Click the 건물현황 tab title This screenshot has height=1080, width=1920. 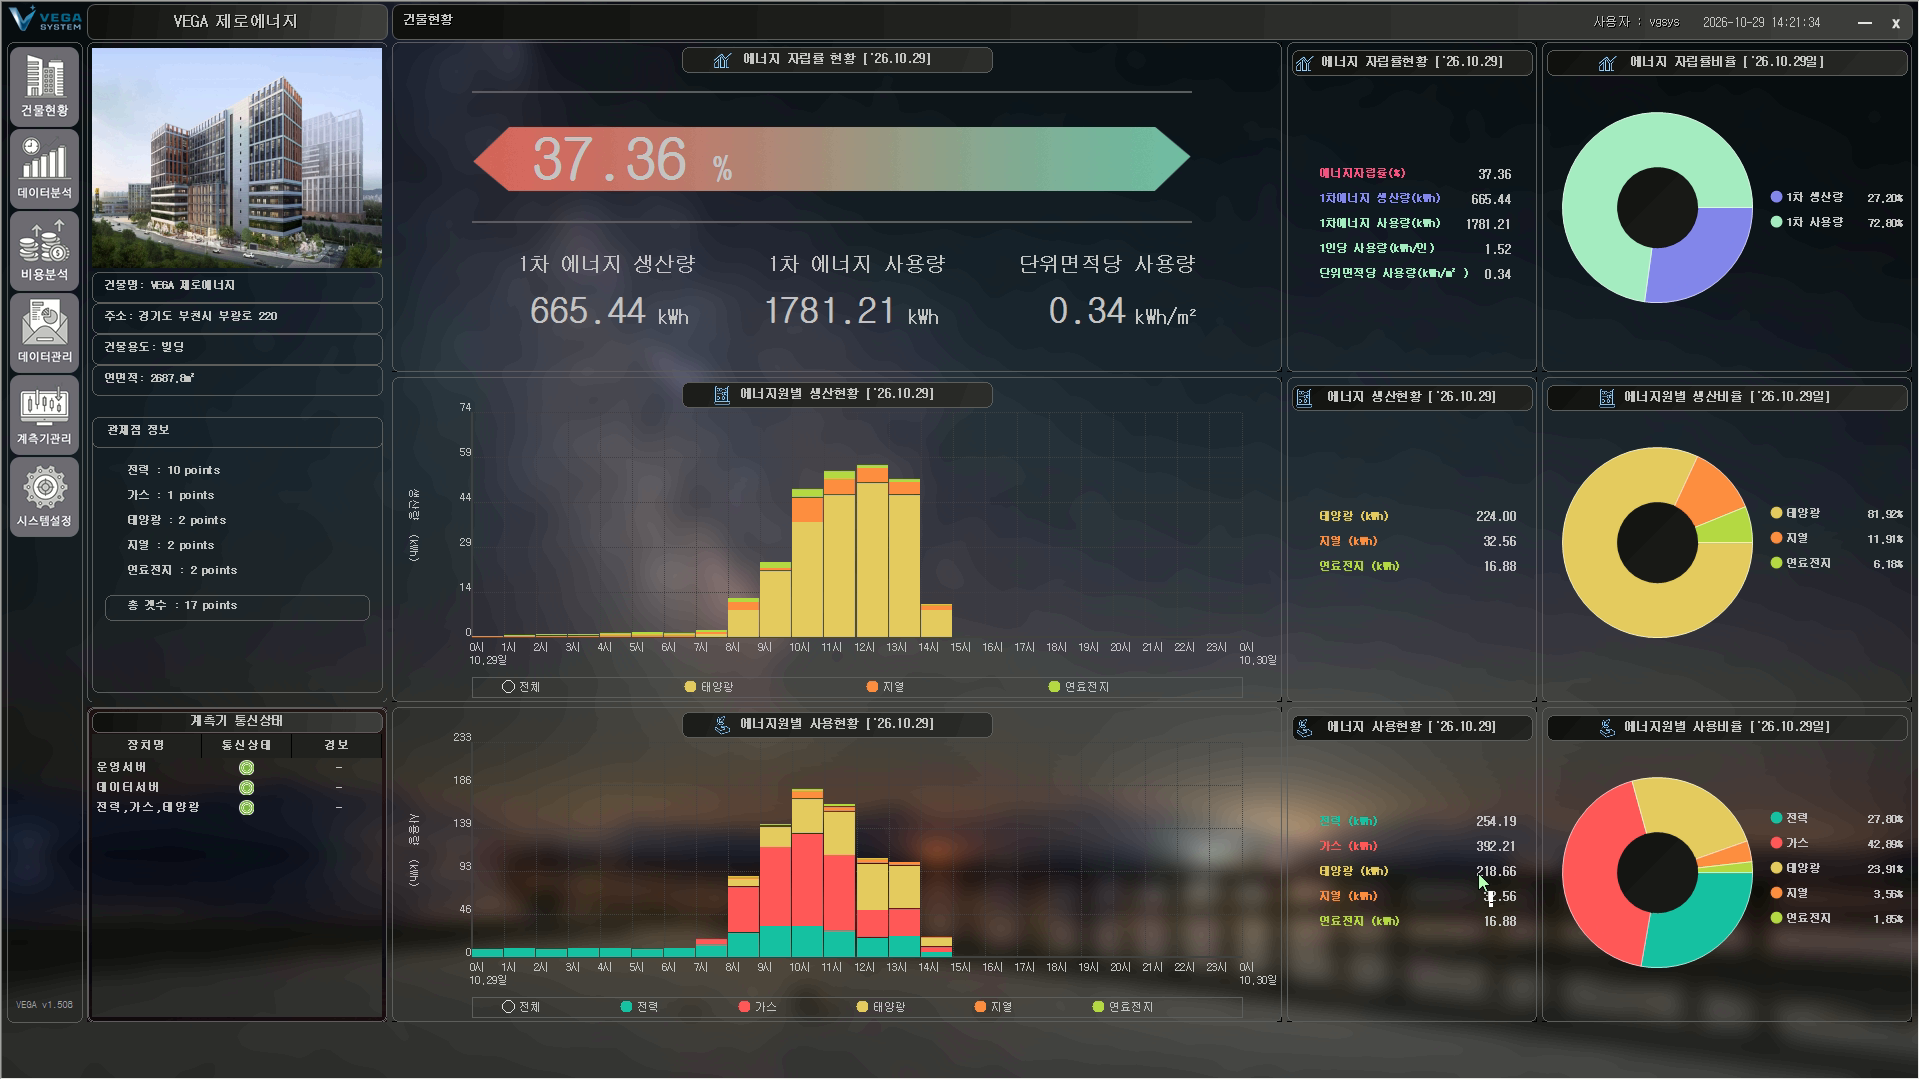[428, 20]
